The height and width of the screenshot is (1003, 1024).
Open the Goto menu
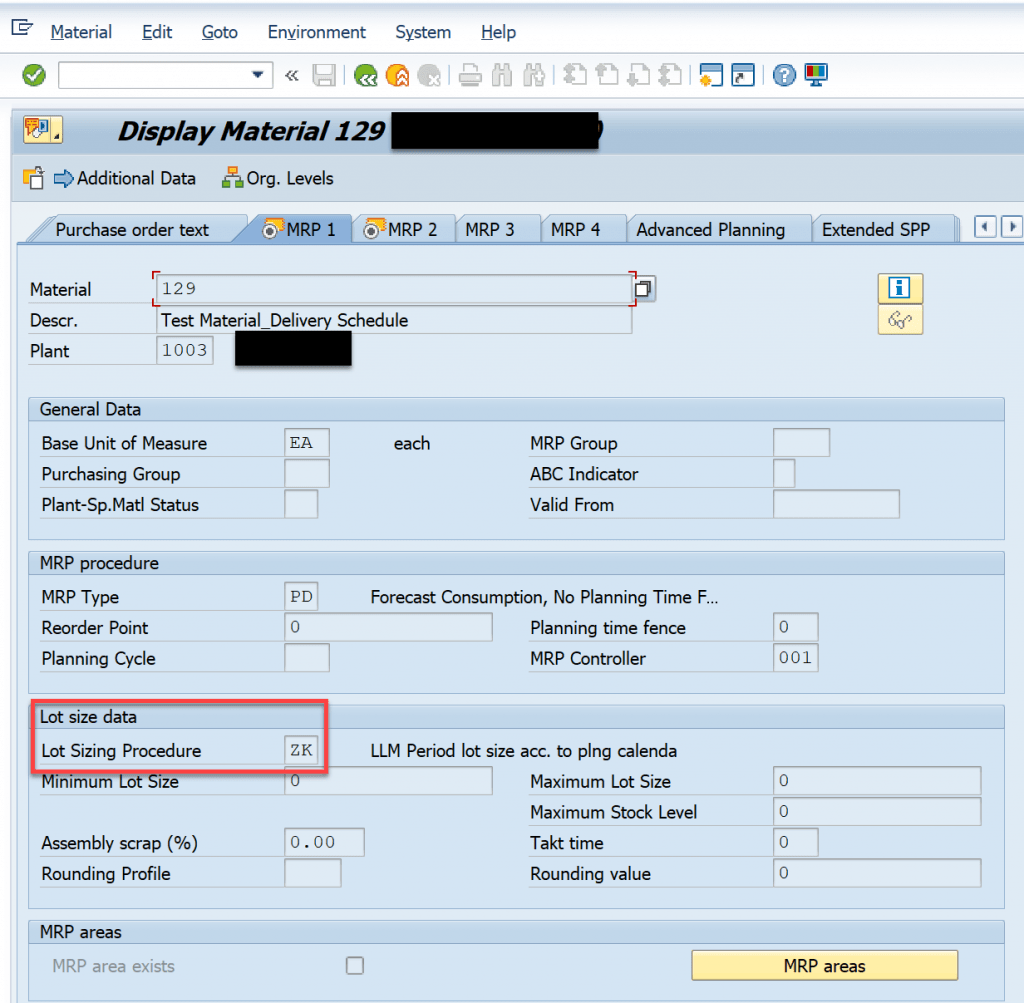click(219, 32)
